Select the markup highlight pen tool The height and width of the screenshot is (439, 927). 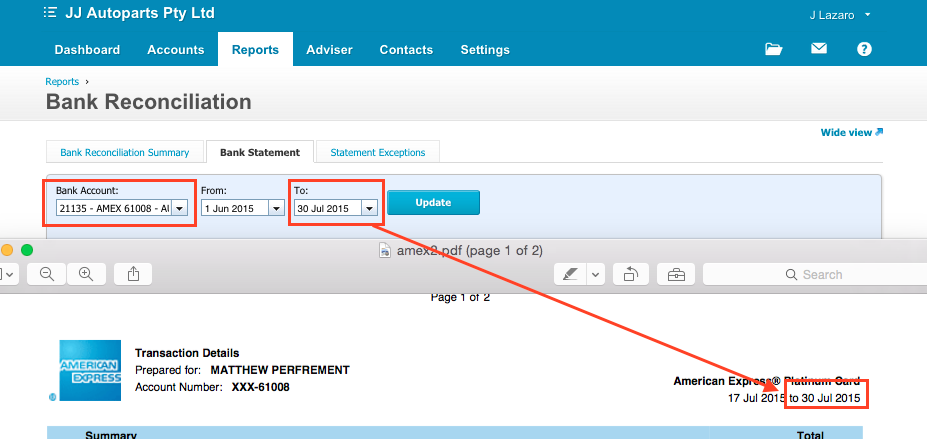point(569,274)
